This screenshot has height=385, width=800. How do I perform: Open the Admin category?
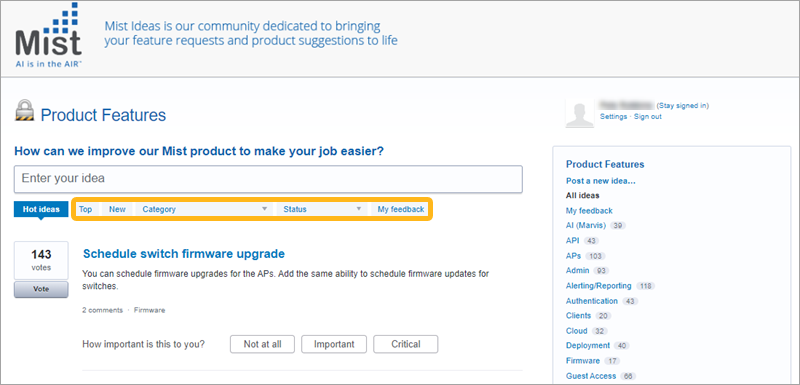pyautogui.click(x=578, y=270)
